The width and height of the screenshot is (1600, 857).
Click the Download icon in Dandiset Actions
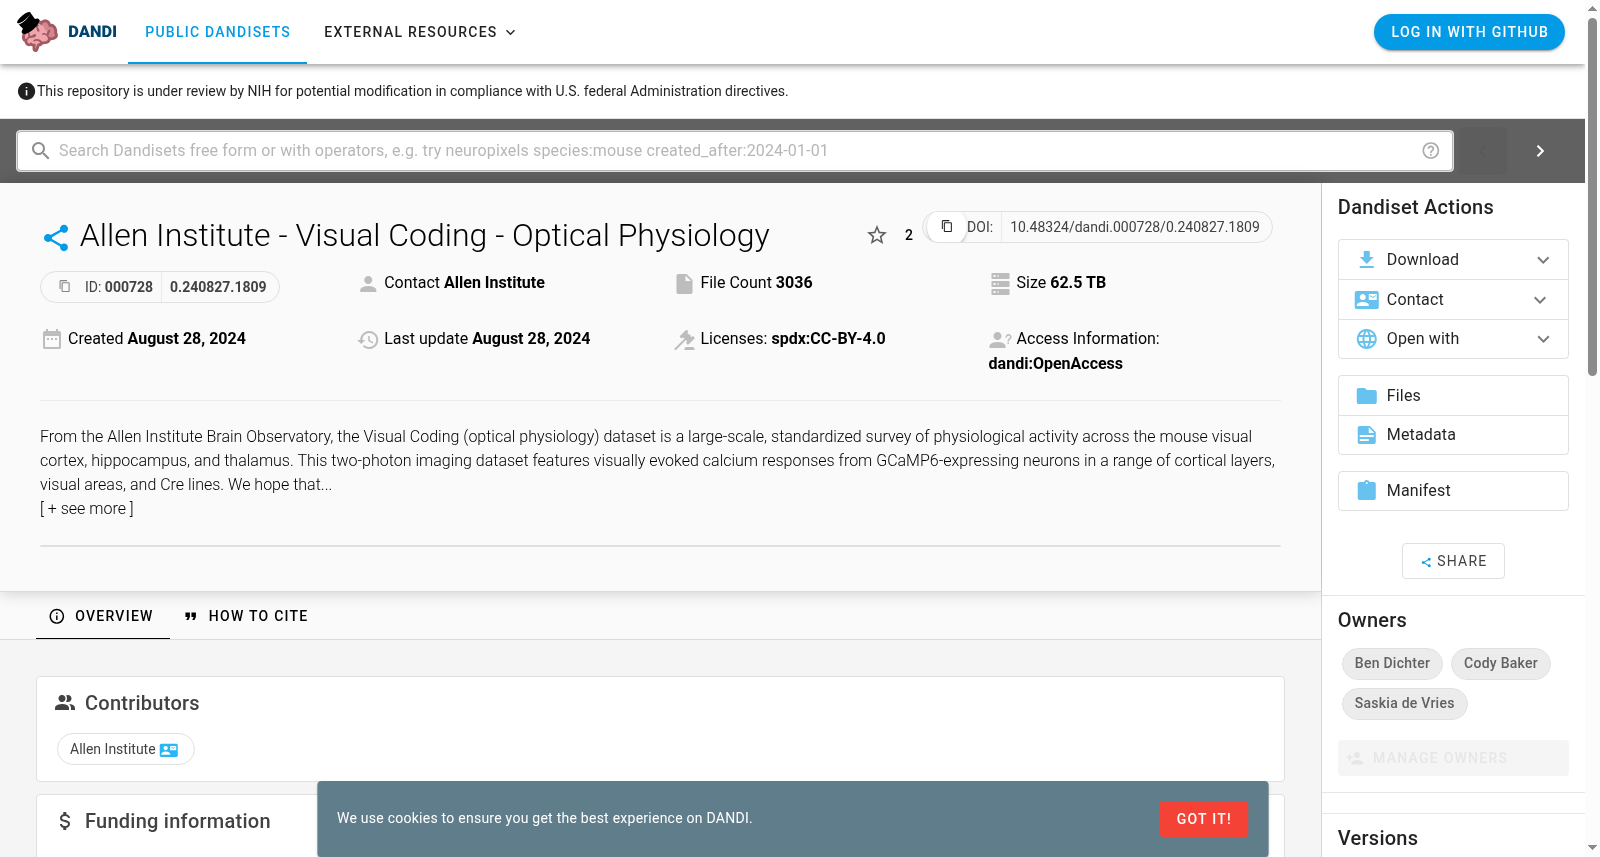[1366, 259]
